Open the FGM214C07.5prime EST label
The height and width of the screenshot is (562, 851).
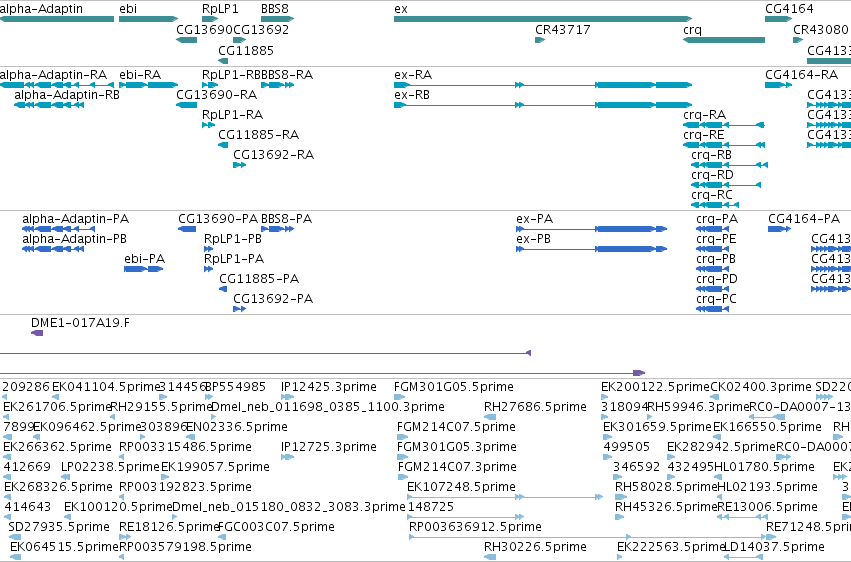(x=456, y=427)
